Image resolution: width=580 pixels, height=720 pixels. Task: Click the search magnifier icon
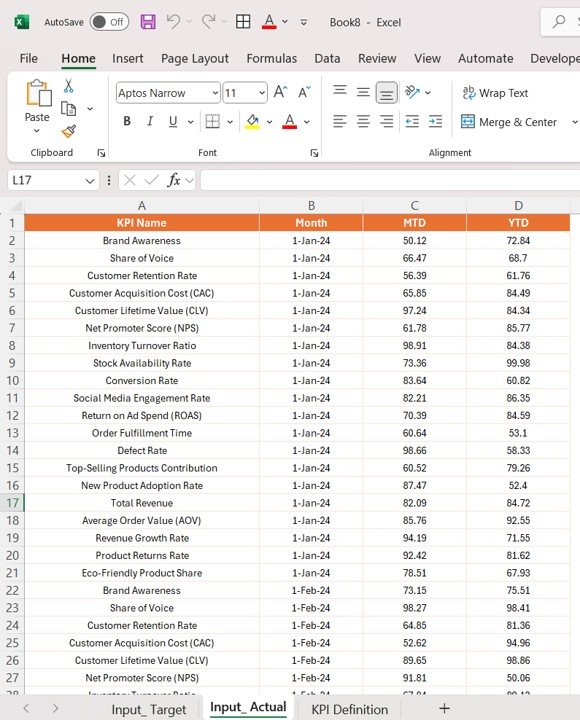click(559, 22)
